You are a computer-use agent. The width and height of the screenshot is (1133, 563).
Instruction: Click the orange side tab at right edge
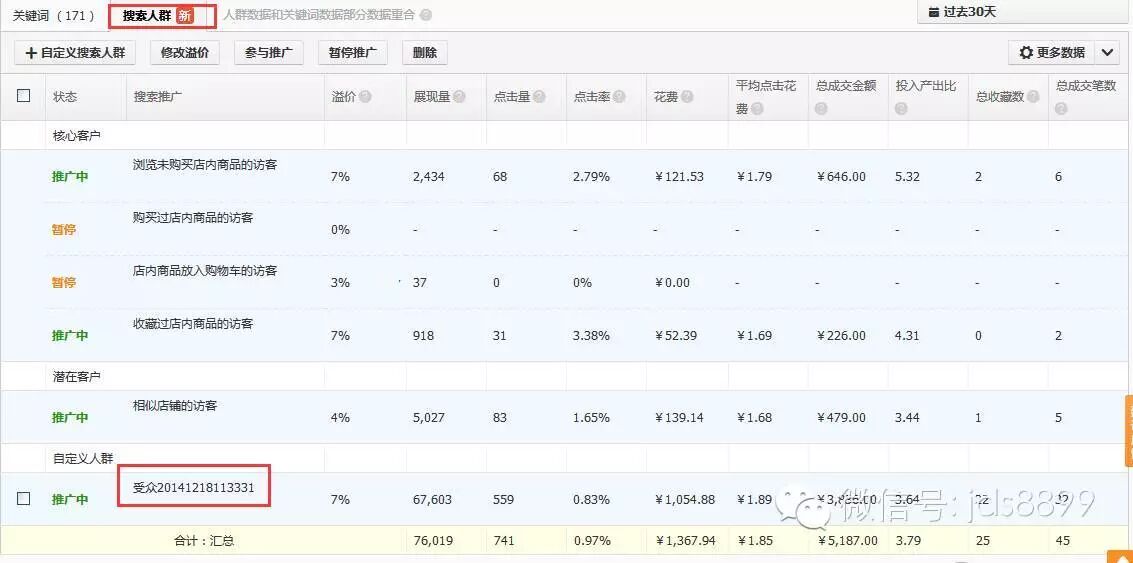(x=1129, y=431)
